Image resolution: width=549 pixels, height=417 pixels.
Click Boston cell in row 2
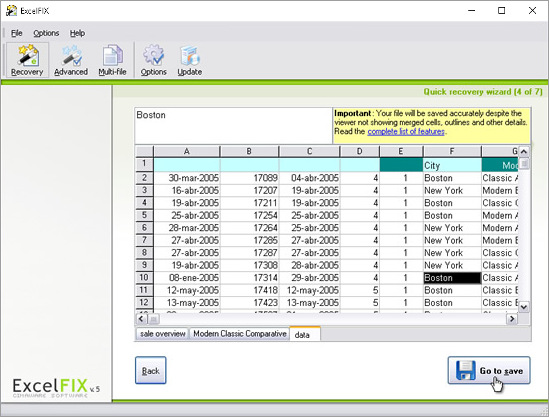(452, 178)
